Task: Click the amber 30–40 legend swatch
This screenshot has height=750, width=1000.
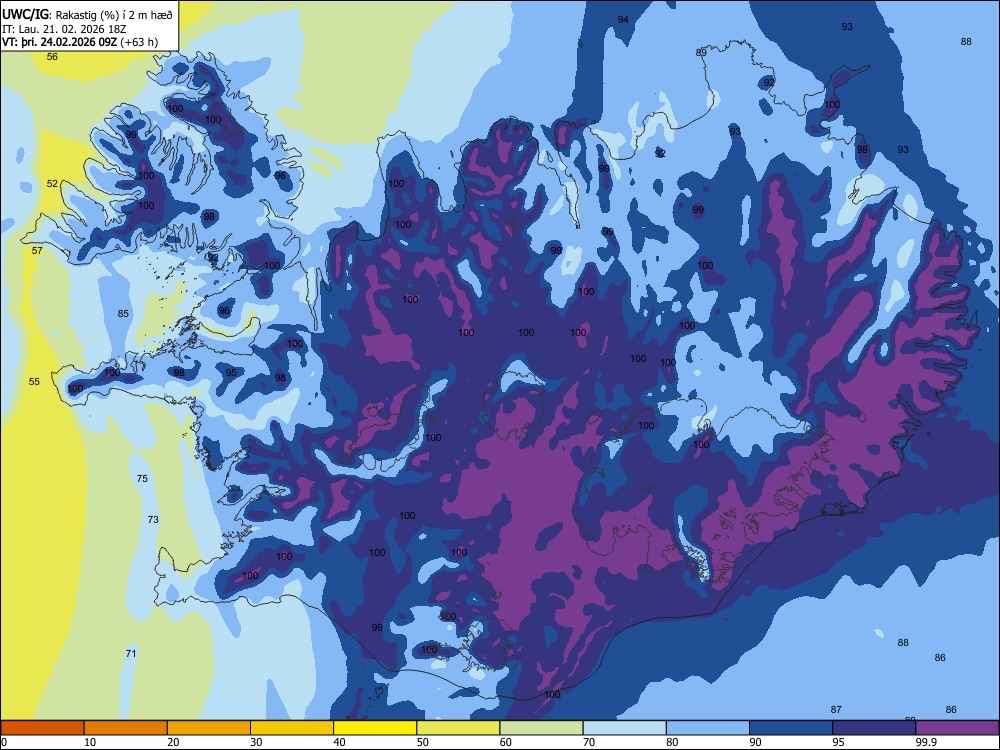Action: click(x=292, y=728)
